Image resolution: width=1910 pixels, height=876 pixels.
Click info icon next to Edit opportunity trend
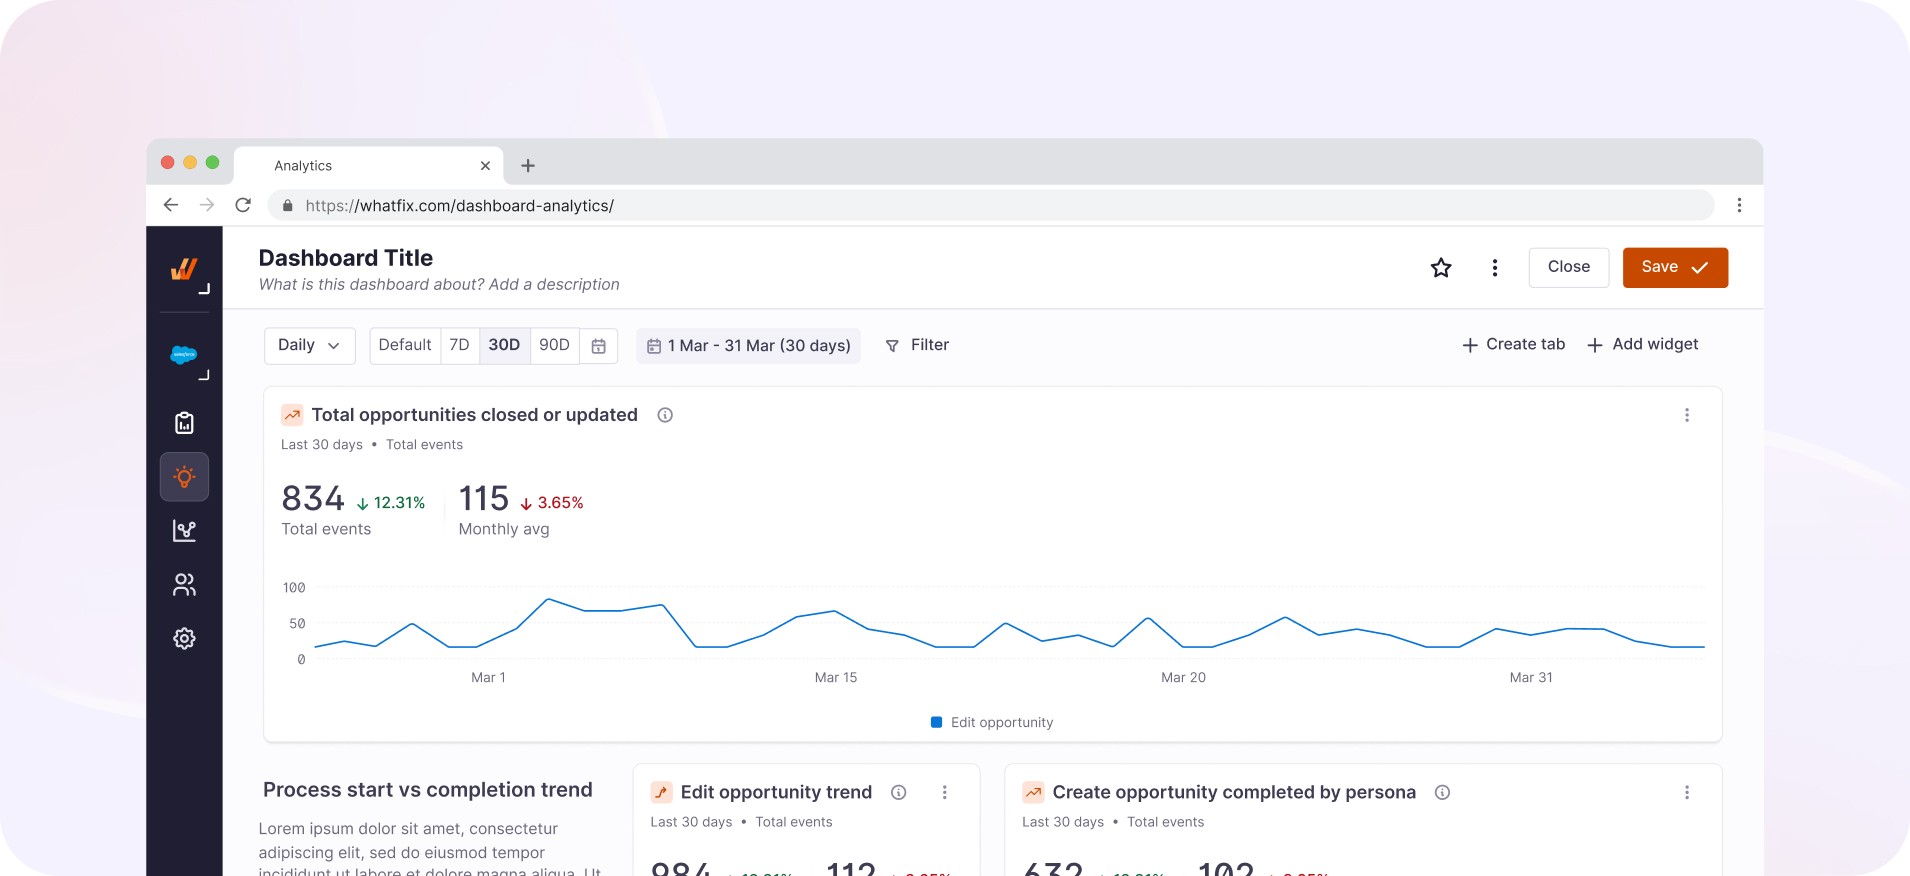coord(899,792)
